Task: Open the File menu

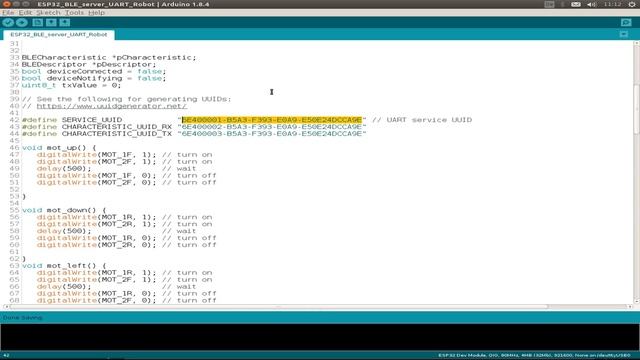Action: [x=8, y=13]
